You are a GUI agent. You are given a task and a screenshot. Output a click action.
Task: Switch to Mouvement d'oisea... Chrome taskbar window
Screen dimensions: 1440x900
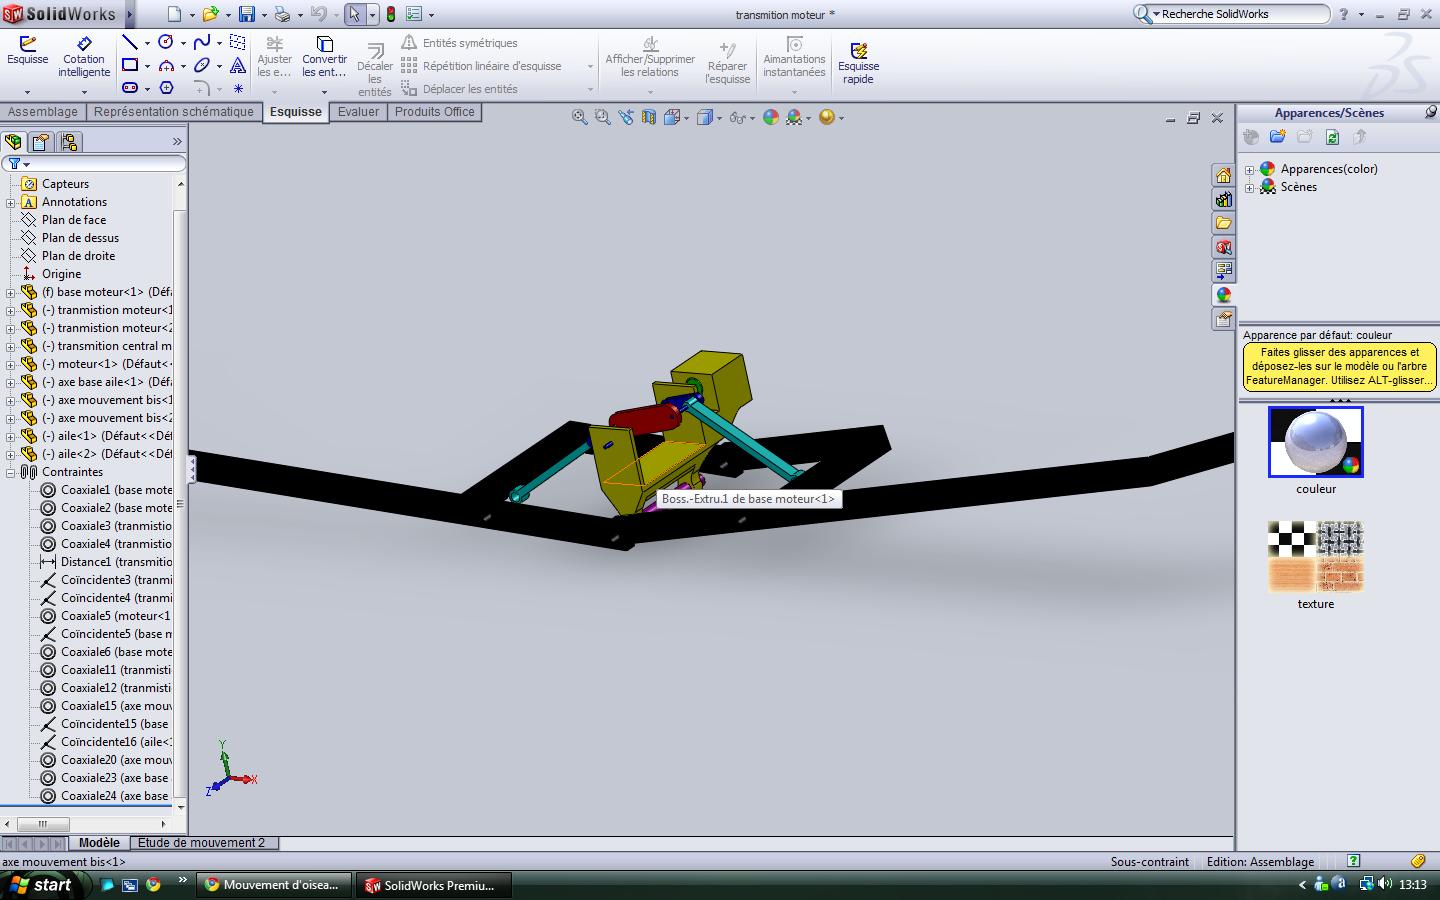click(273, 885)
